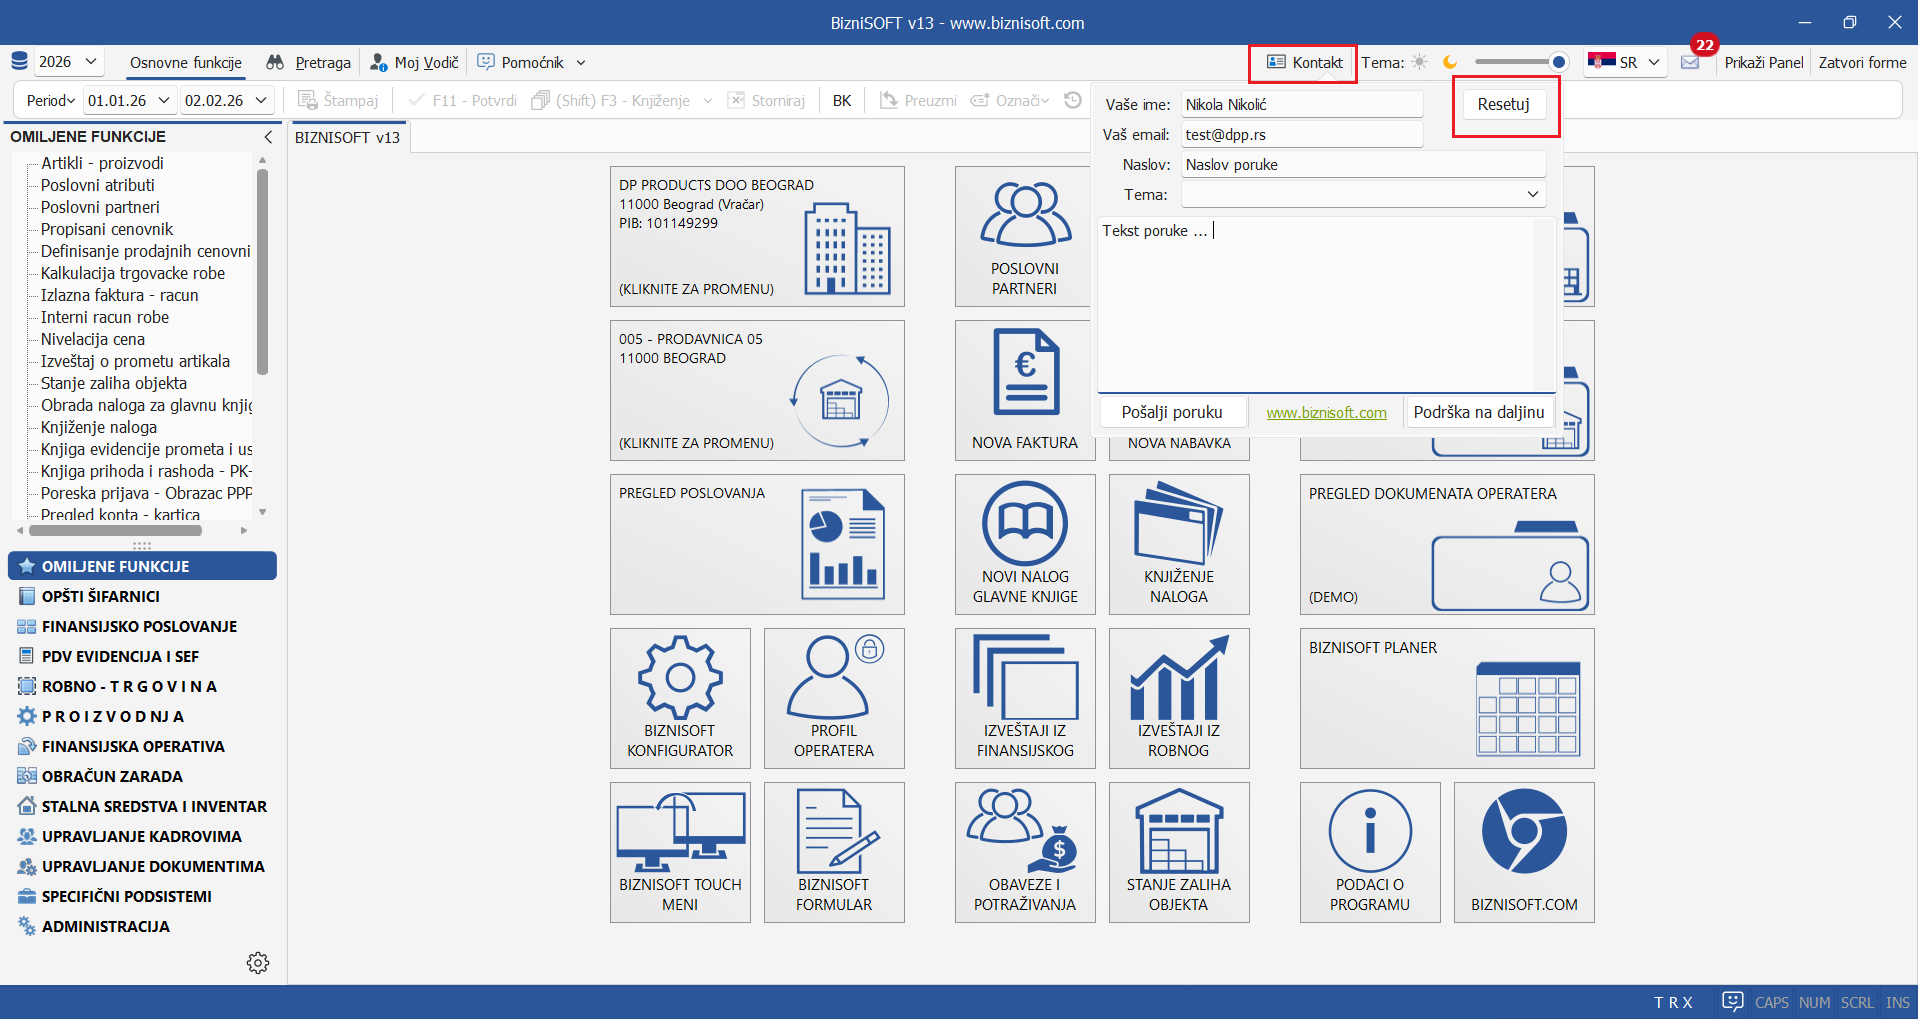The image size is (1918, 1019).
Task: Click the Stanje Zaliha Objekta warehouse icon
Action: point(1178,832)
